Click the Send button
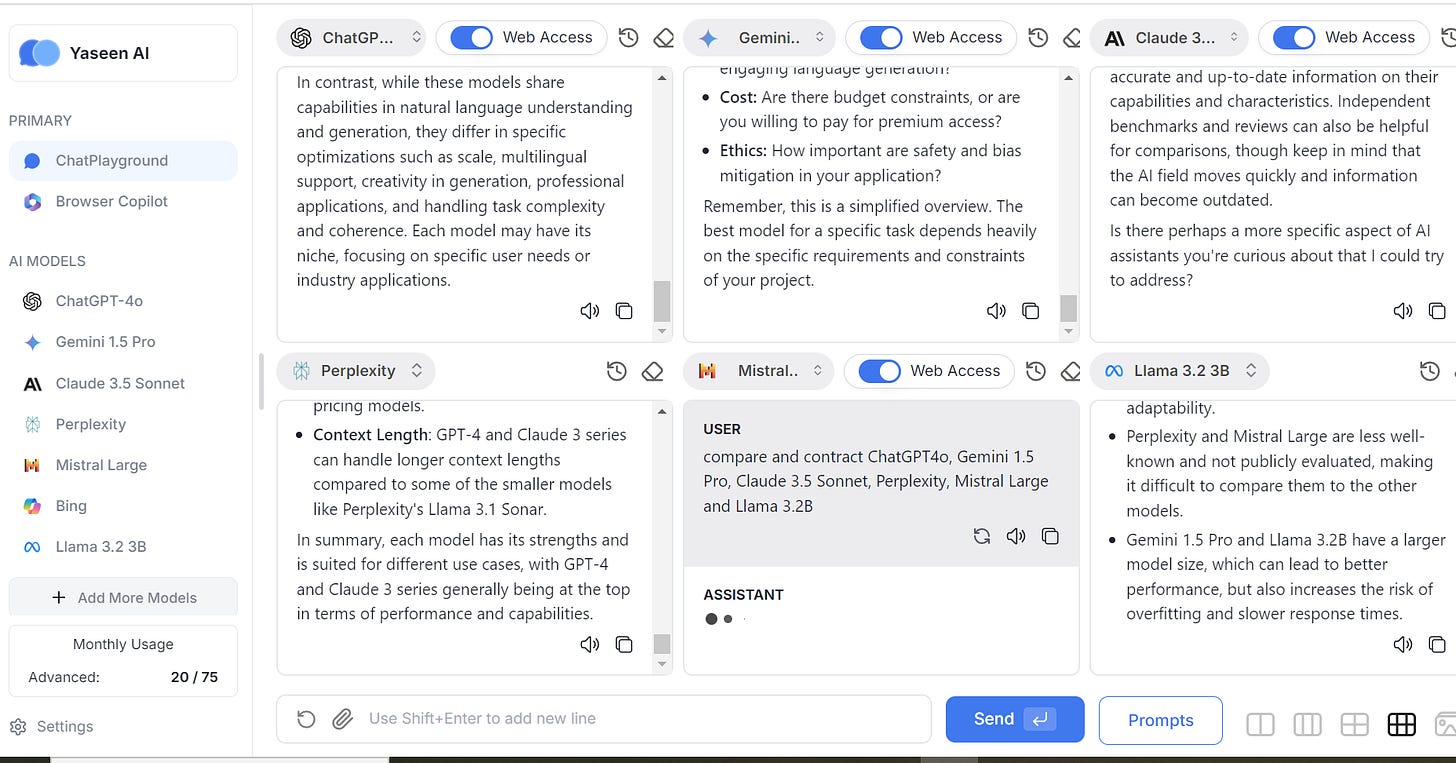1456x763 pixels. pyautogui.click(x=1015, y=719)
